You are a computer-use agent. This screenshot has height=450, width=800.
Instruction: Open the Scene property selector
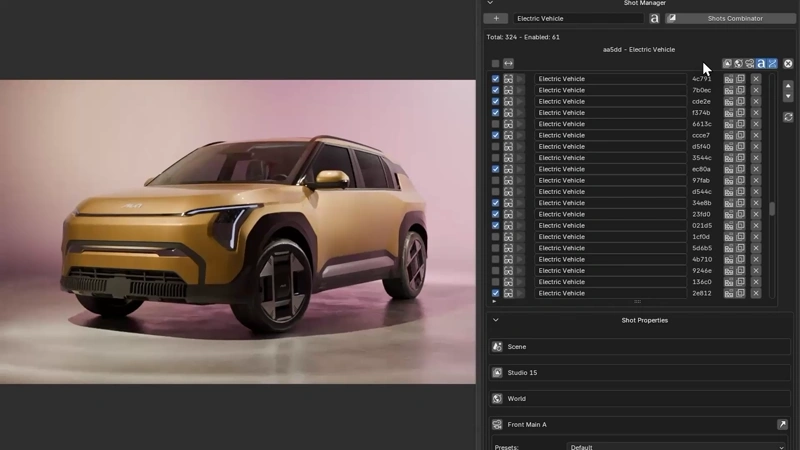640,346
